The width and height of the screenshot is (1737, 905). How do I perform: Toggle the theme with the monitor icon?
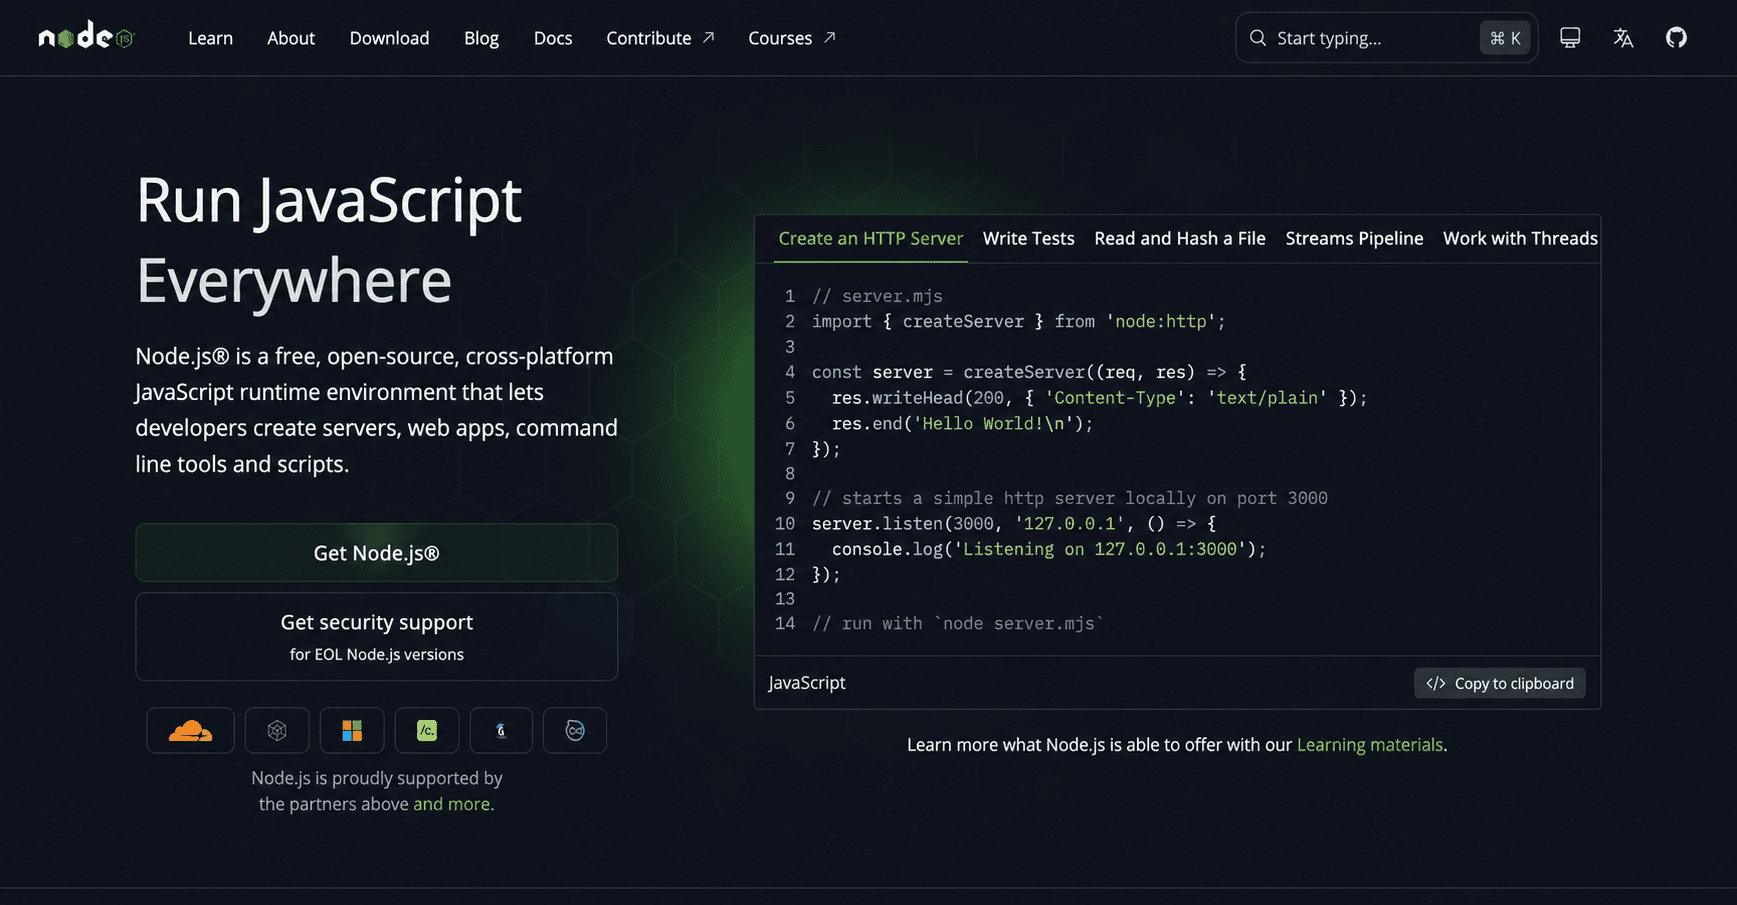1570,38
